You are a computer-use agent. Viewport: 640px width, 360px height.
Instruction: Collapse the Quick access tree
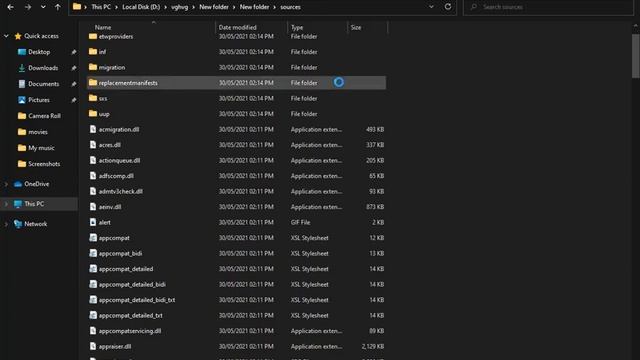coord(6,36)
